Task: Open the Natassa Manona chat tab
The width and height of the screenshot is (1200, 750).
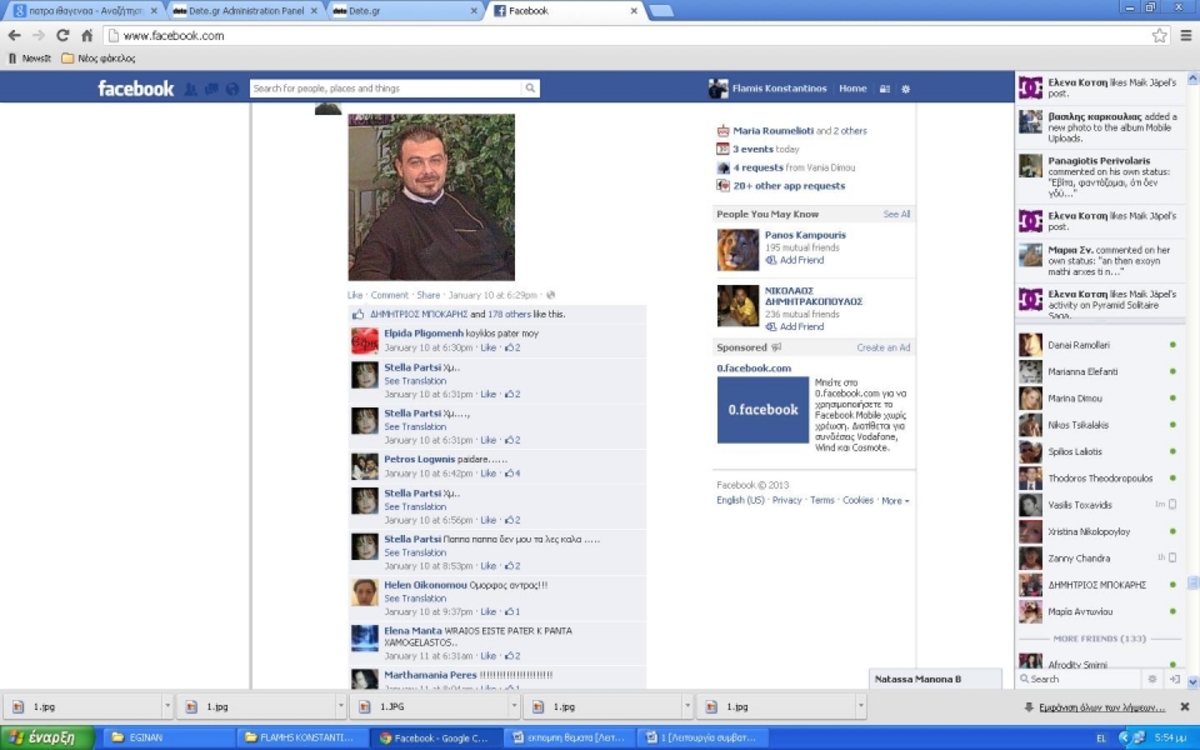Action: point(935,679)
